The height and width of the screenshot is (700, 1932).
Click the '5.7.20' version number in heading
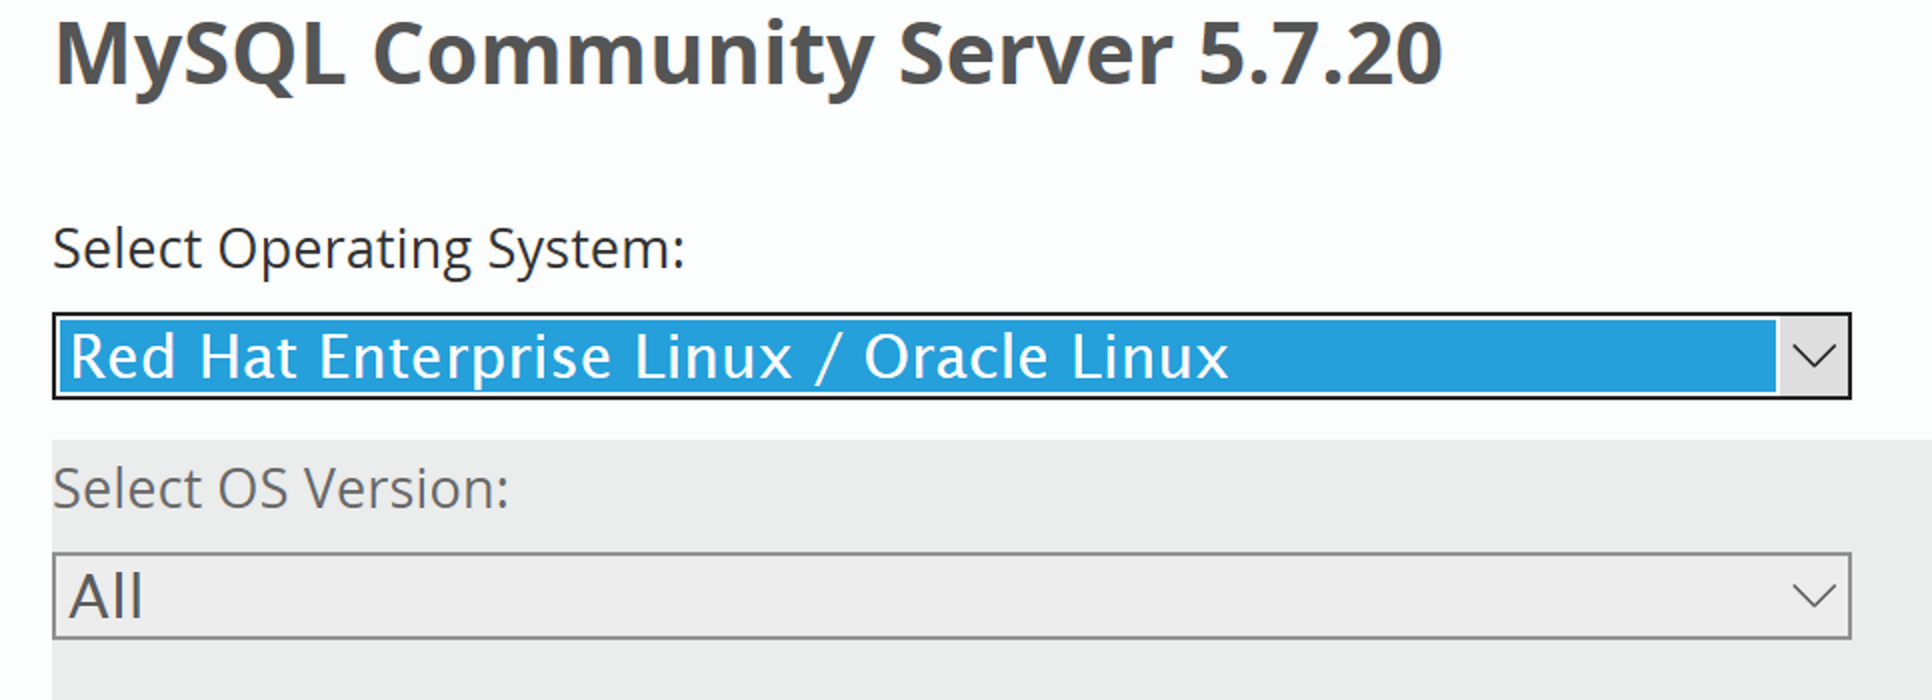[x=1319, y=55]
